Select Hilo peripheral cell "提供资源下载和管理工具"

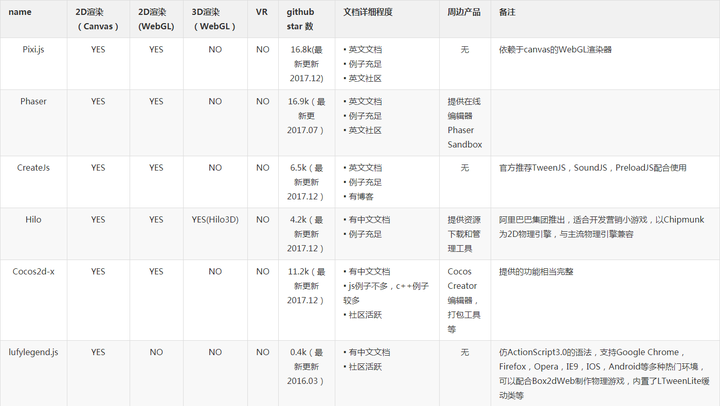[464, 234]
